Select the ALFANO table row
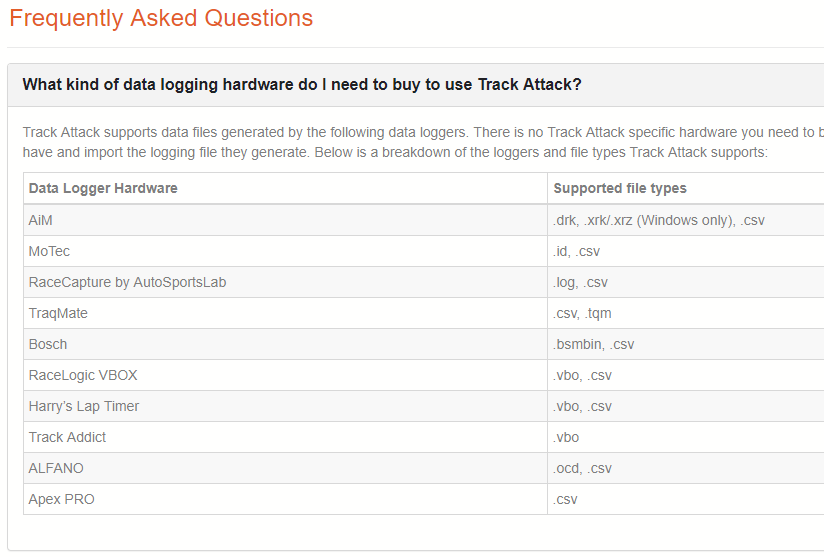Viewport: 824px width, 557px height. (x=424, y=468)
